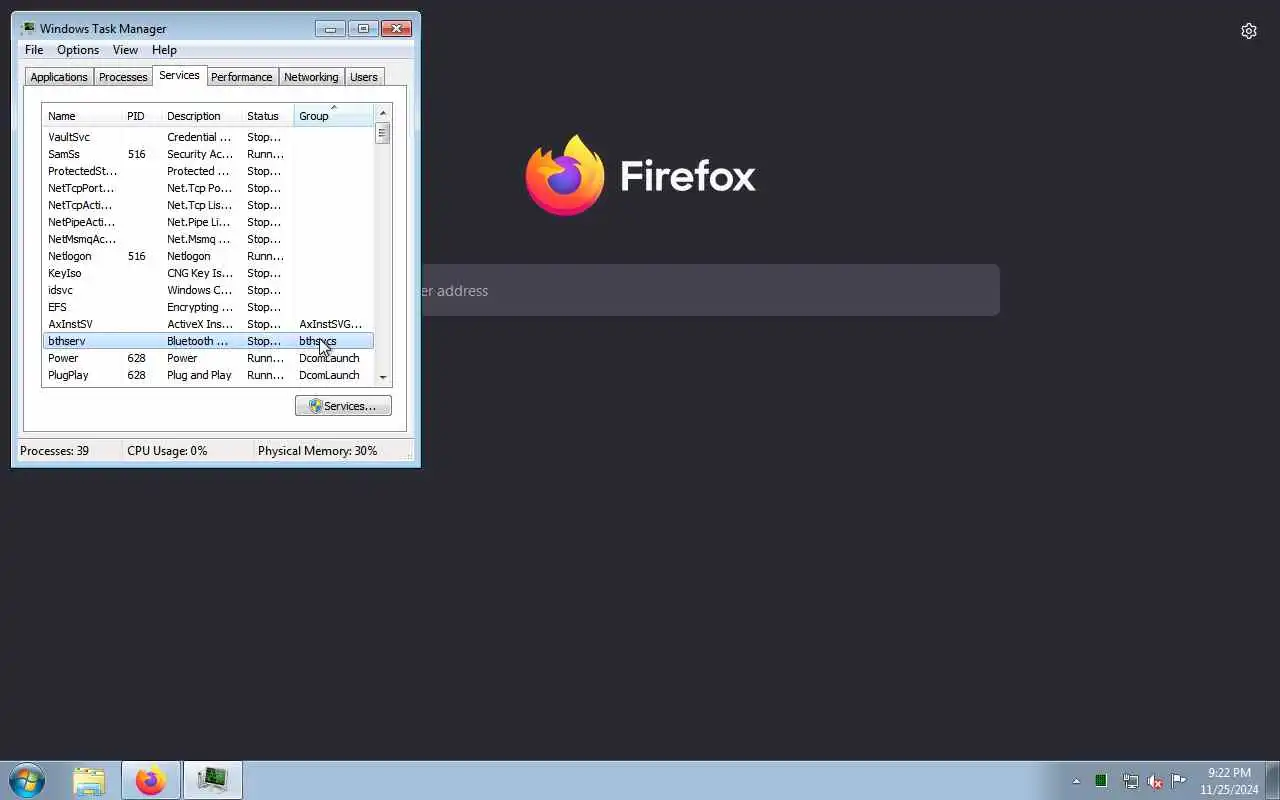1280x800 pixels.
Task: Switch to the Networking tab
Action: 311,77
